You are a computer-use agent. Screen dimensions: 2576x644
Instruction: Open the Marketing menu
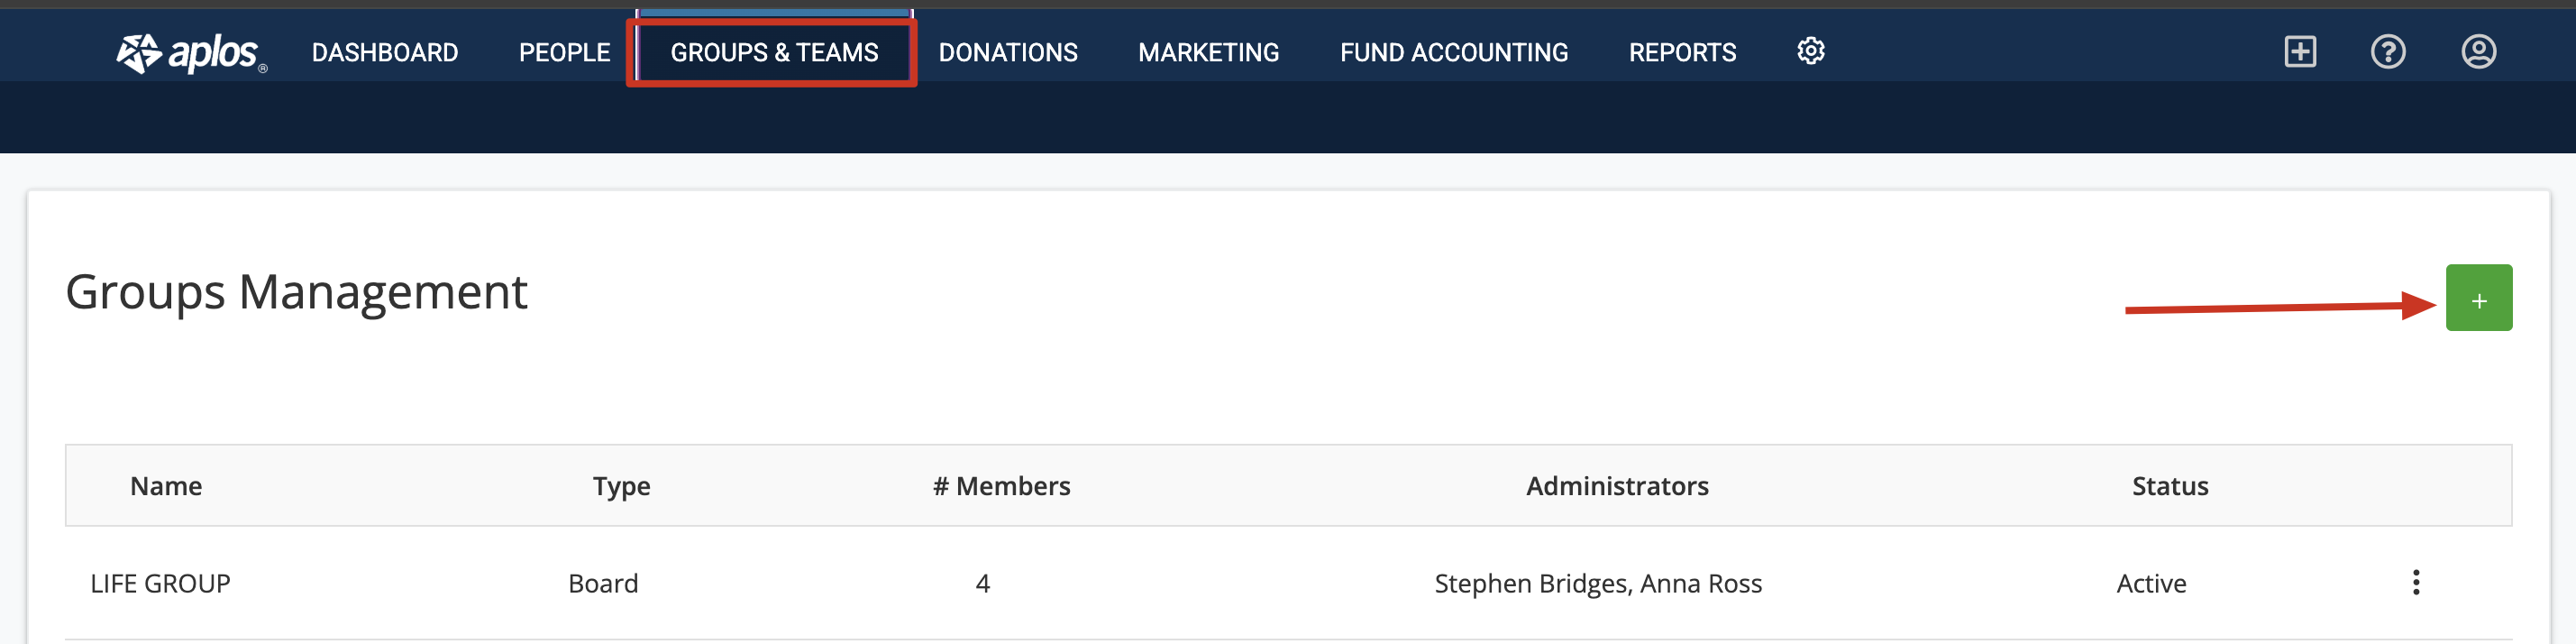pos(1208,52)
